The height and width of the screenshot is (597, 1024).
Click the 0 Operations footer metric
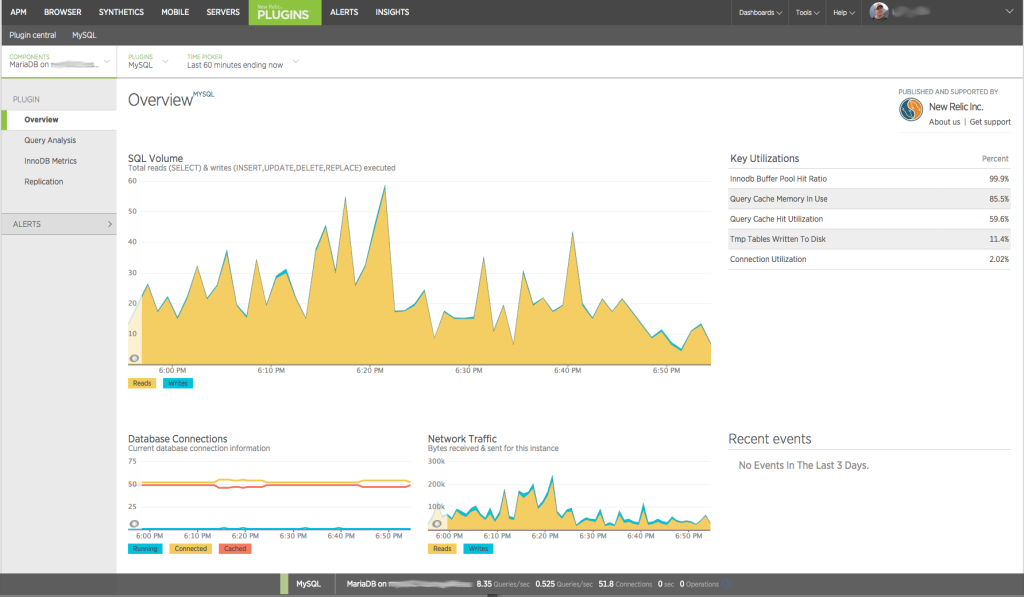tap(699, 584)
